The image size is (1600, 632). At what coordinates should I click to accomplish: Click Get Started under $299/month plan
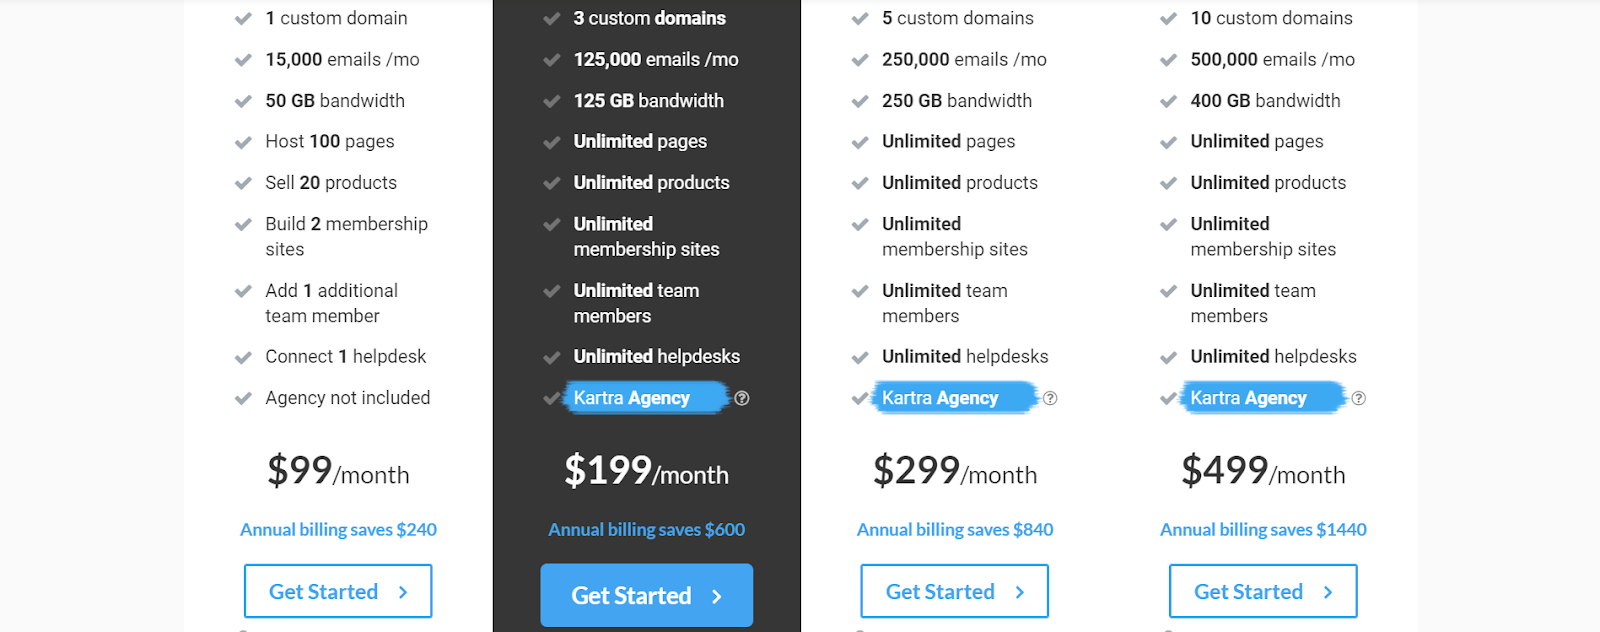coord(955,591)
